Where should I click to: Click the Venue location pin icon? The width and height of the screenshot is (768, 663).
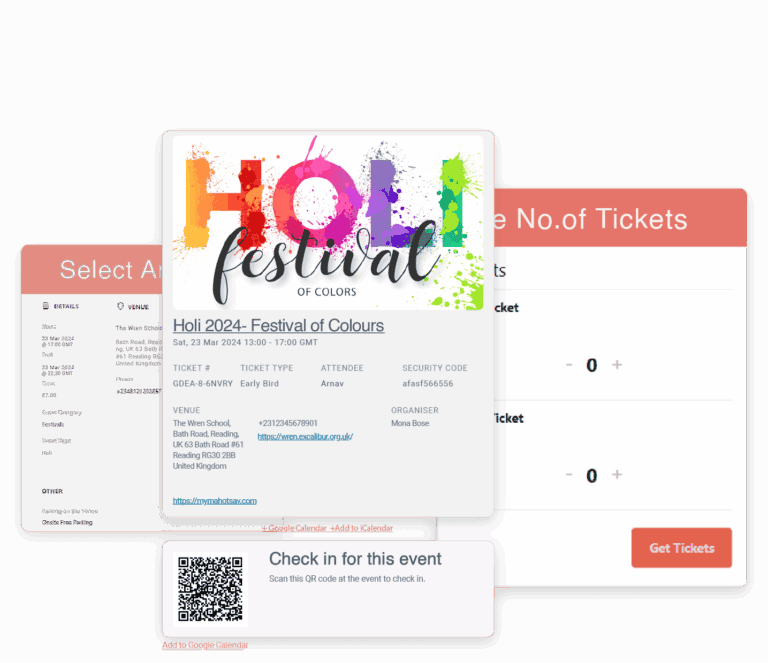(x=121, y=306)
